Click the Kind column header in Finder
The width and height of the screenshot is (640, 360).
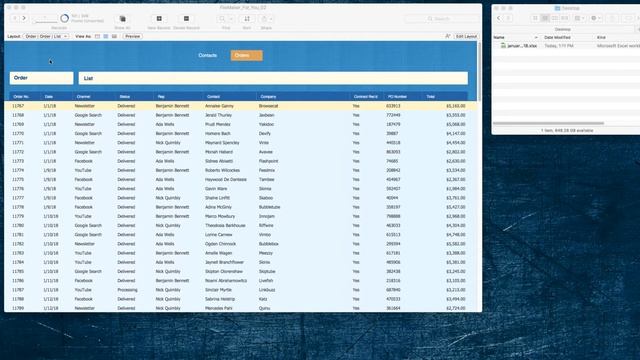point(601,38)
